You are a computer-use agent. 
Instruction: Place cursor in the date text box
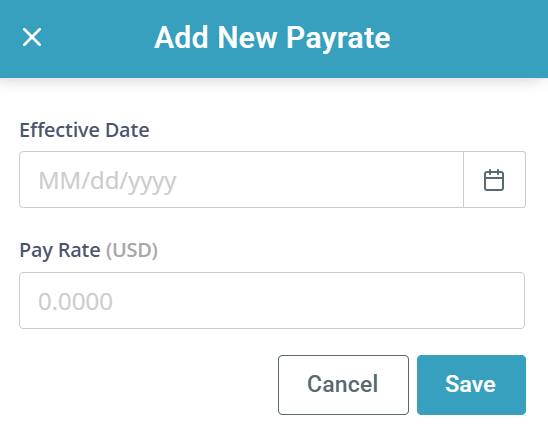click(241, 180)
